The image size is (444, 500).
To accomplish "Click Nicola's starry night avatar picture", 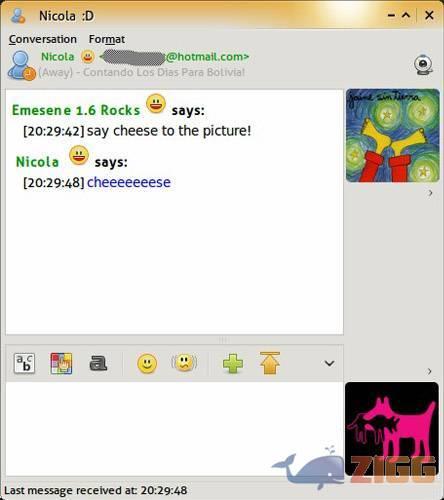I will coord(393,136).
